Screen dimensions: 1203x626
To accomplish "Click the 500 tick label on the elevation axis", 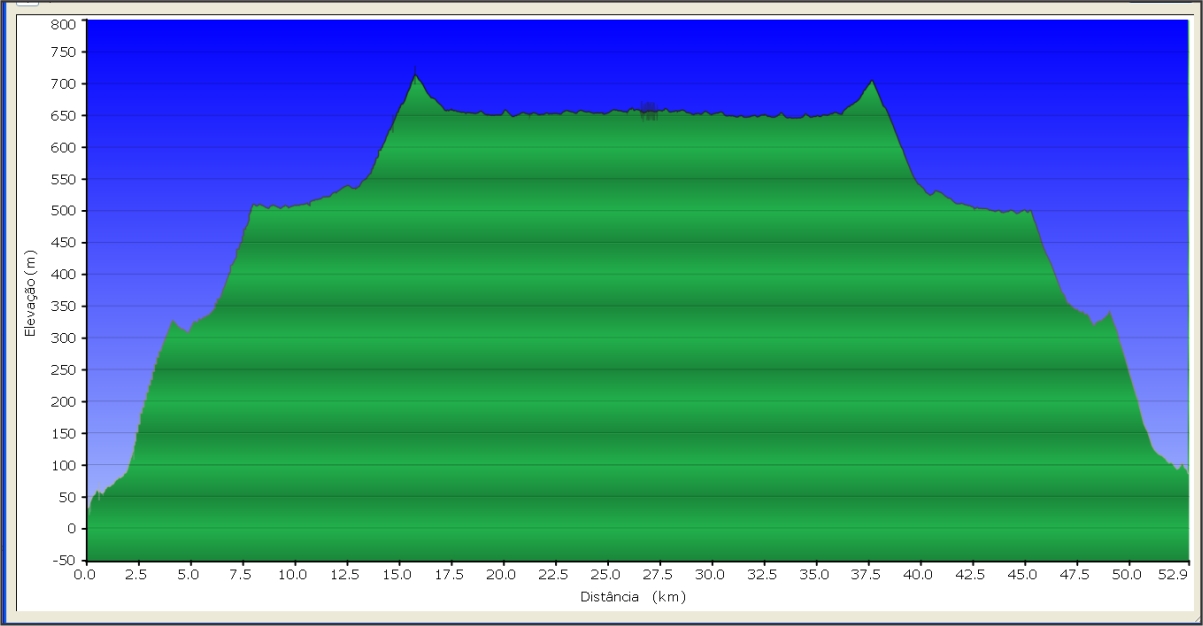I will coord(65,211).
